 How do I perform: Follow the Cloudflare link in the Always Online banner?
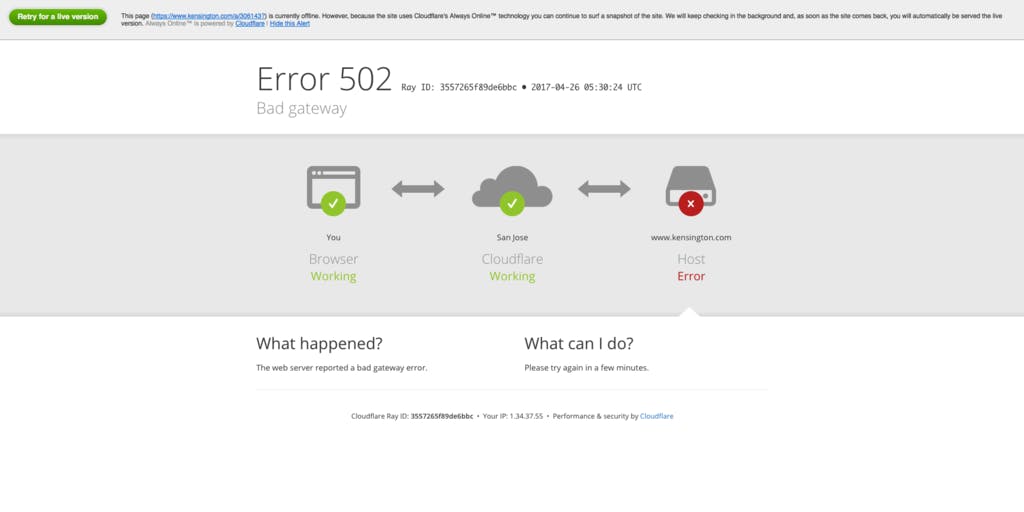[x=250, y=24]
